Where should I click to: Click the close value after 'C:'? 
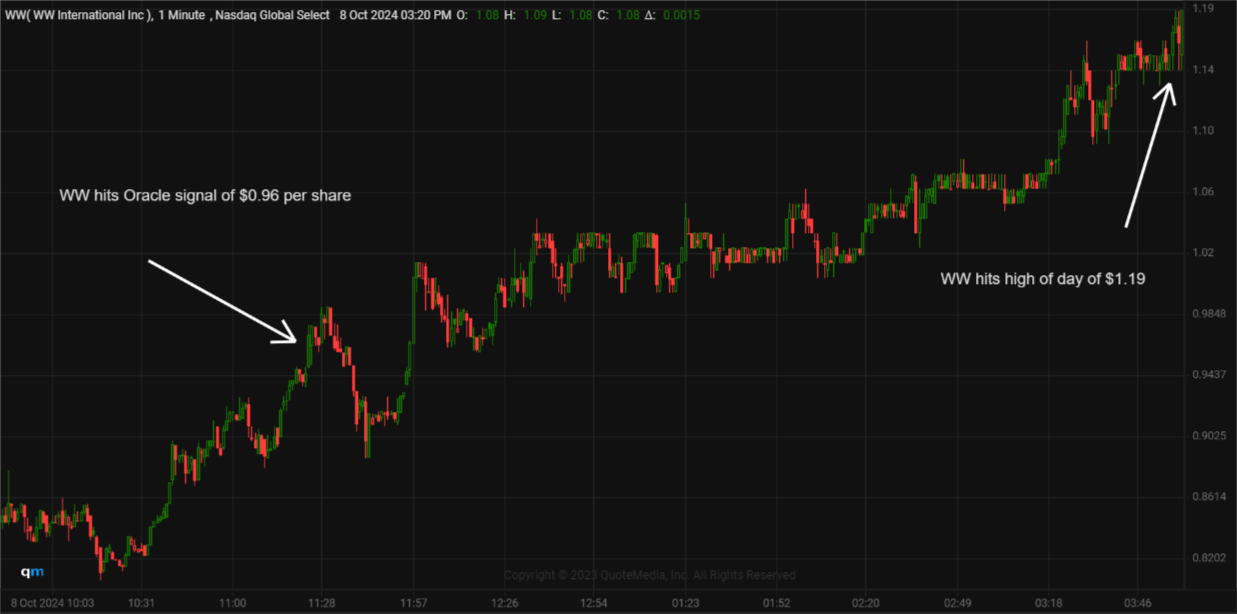627,16
